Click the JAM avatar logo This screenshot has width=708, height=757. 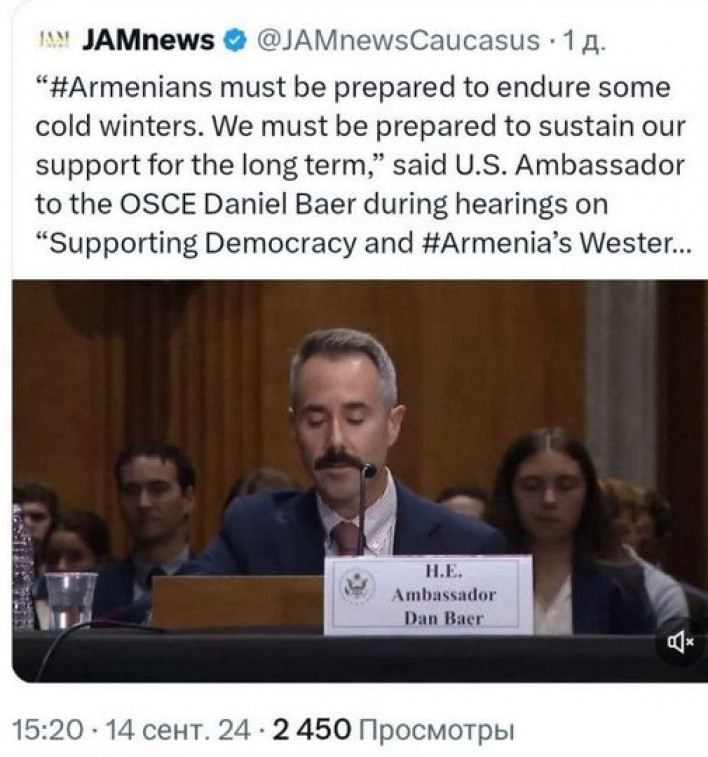pyautogui.click(x=54, y=41)
